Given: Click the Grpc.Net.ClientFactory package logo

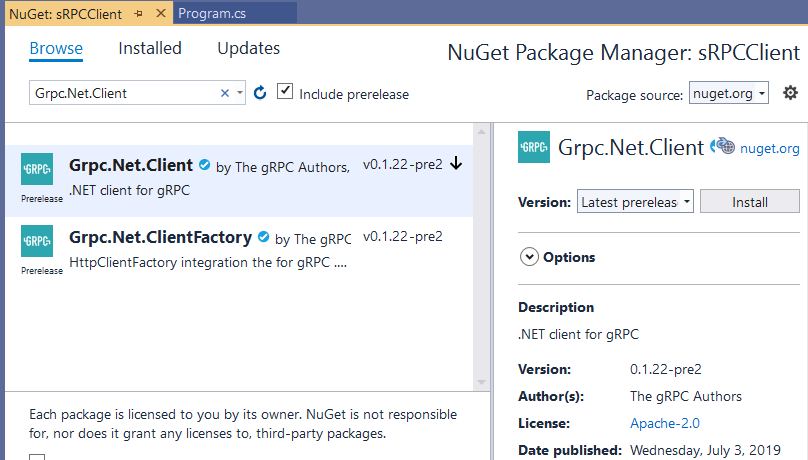Looking at the screenshot, I should (37, 241).
